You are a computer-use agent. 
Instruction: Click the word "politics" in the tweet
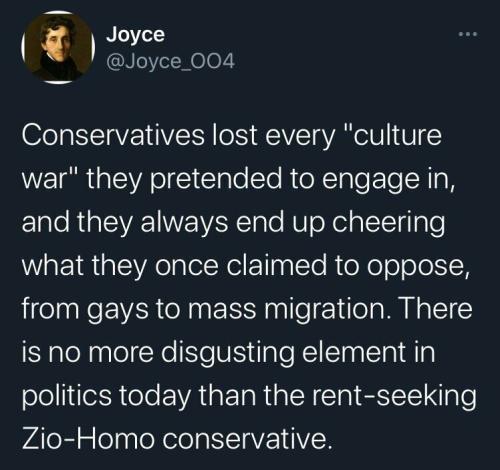point(67,396)
